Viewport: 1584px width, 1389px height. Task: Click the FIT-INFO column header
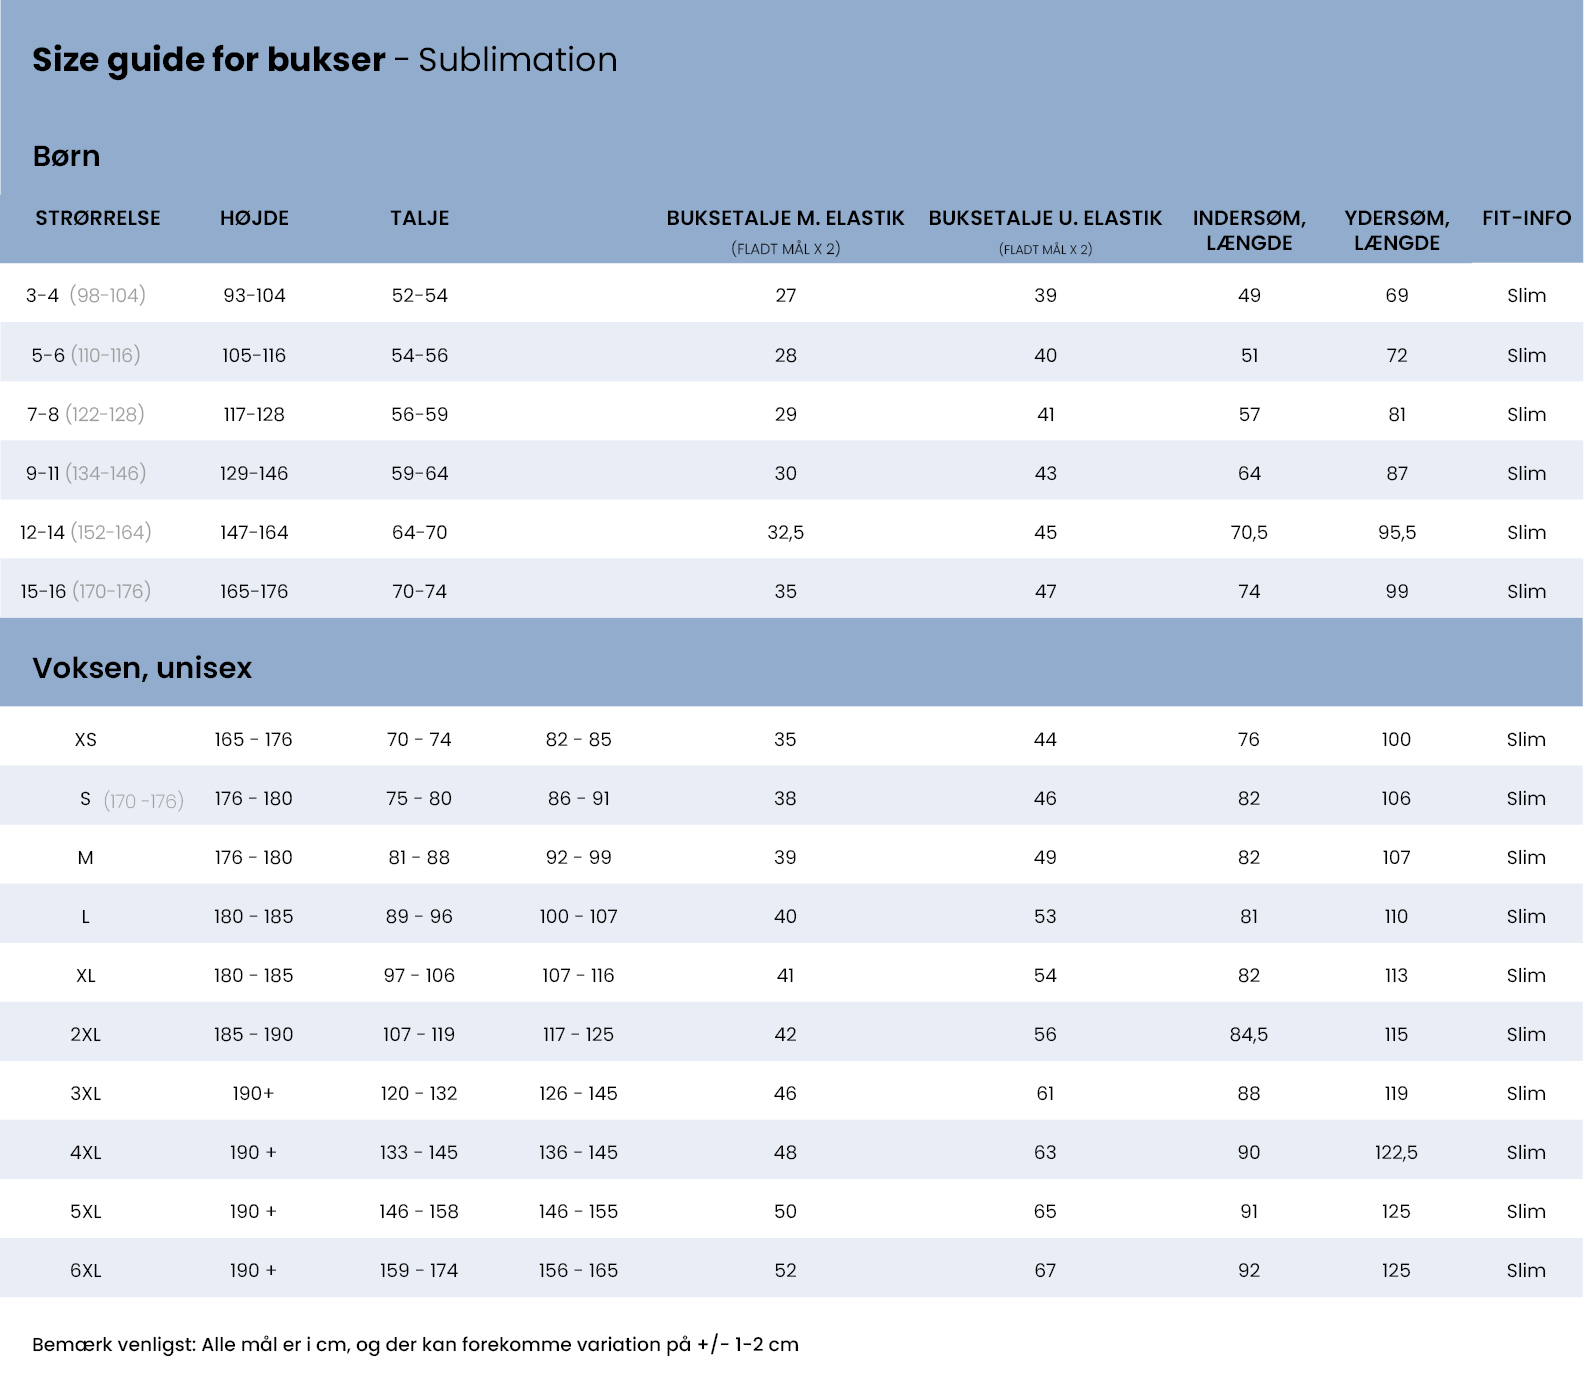pos(1526,218)
